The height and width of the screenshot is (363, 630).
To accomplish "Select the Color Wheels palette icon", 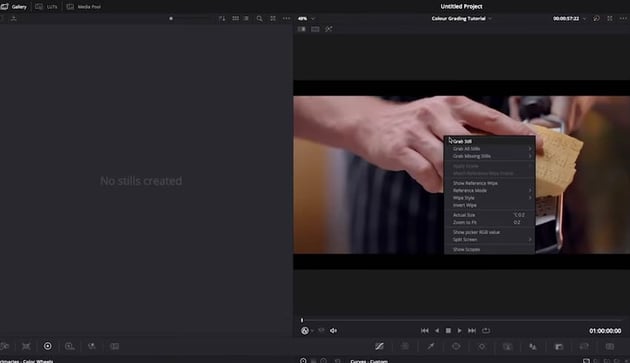I will tap(47, 346).
